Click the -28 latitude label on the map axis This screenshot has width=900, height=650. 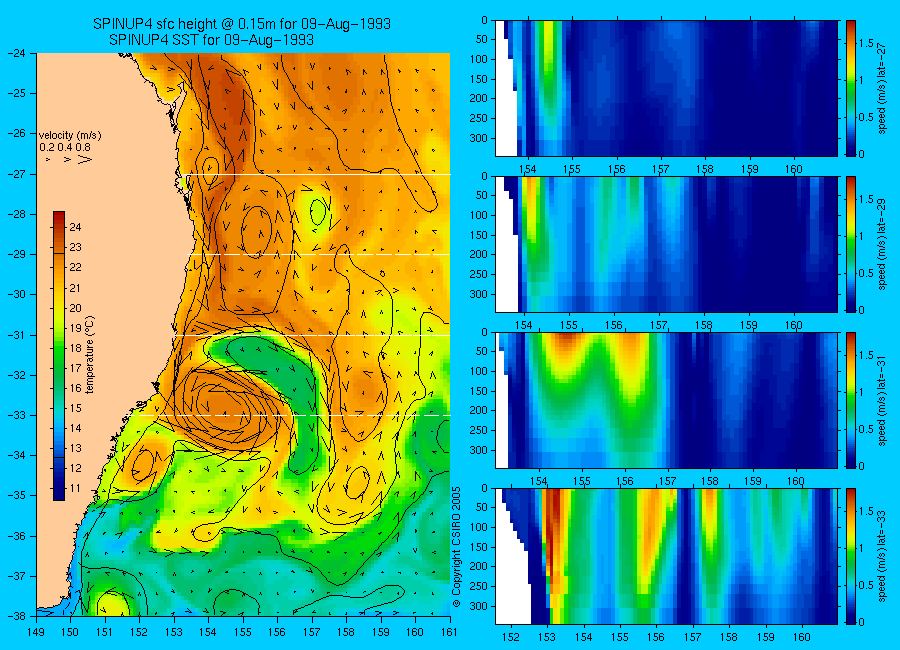(x=17, y=214)
